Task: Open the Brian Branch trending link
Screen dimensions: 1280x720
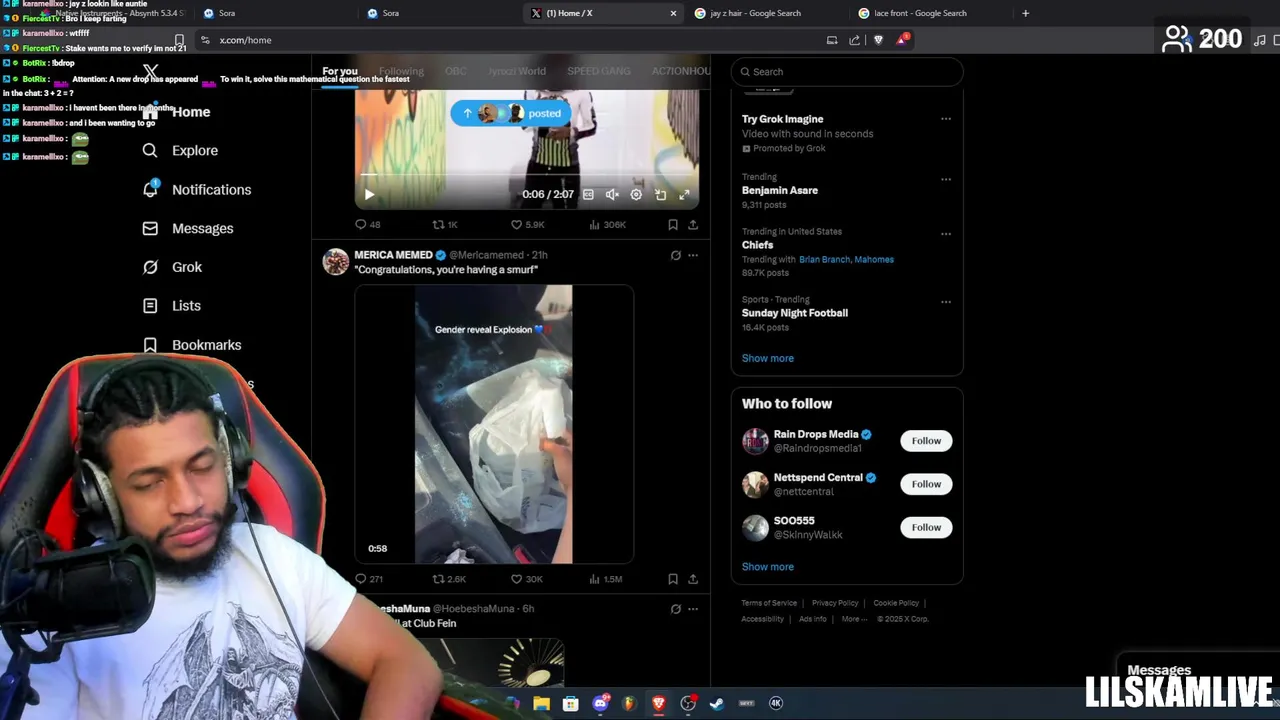Action: point(824,259)
